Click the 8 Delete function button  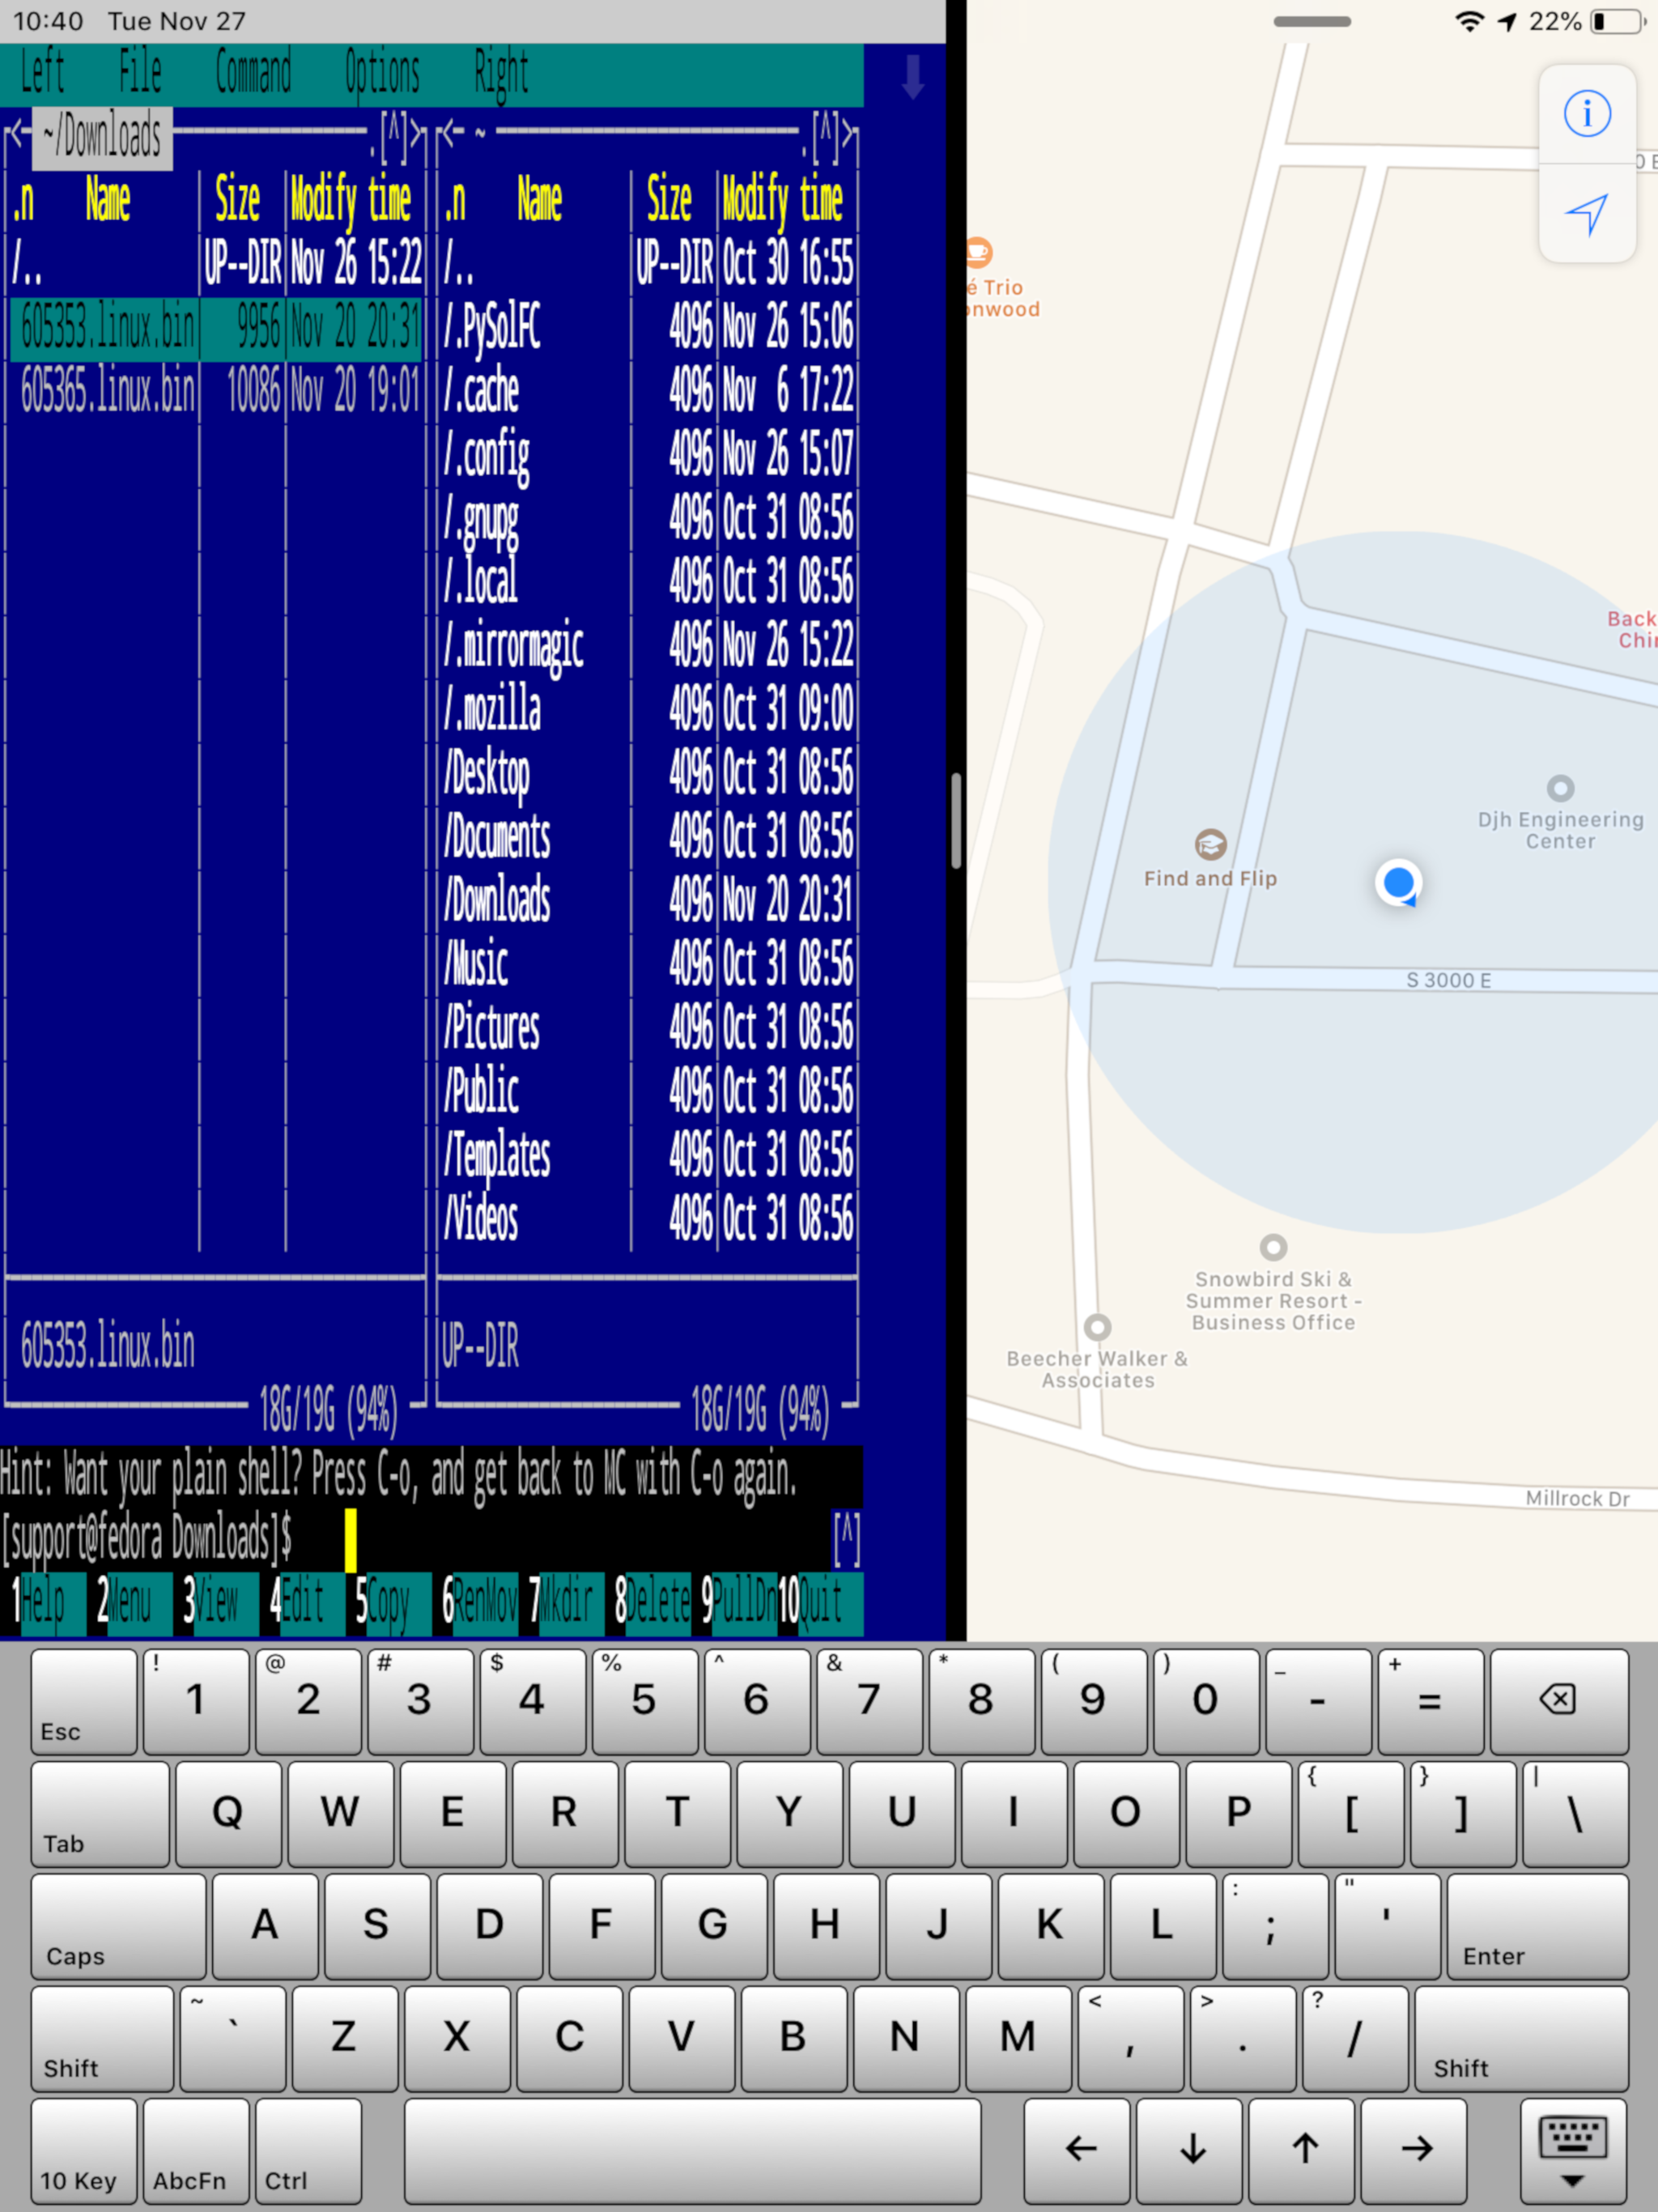pyautogui.click(x=652, y=1604)
